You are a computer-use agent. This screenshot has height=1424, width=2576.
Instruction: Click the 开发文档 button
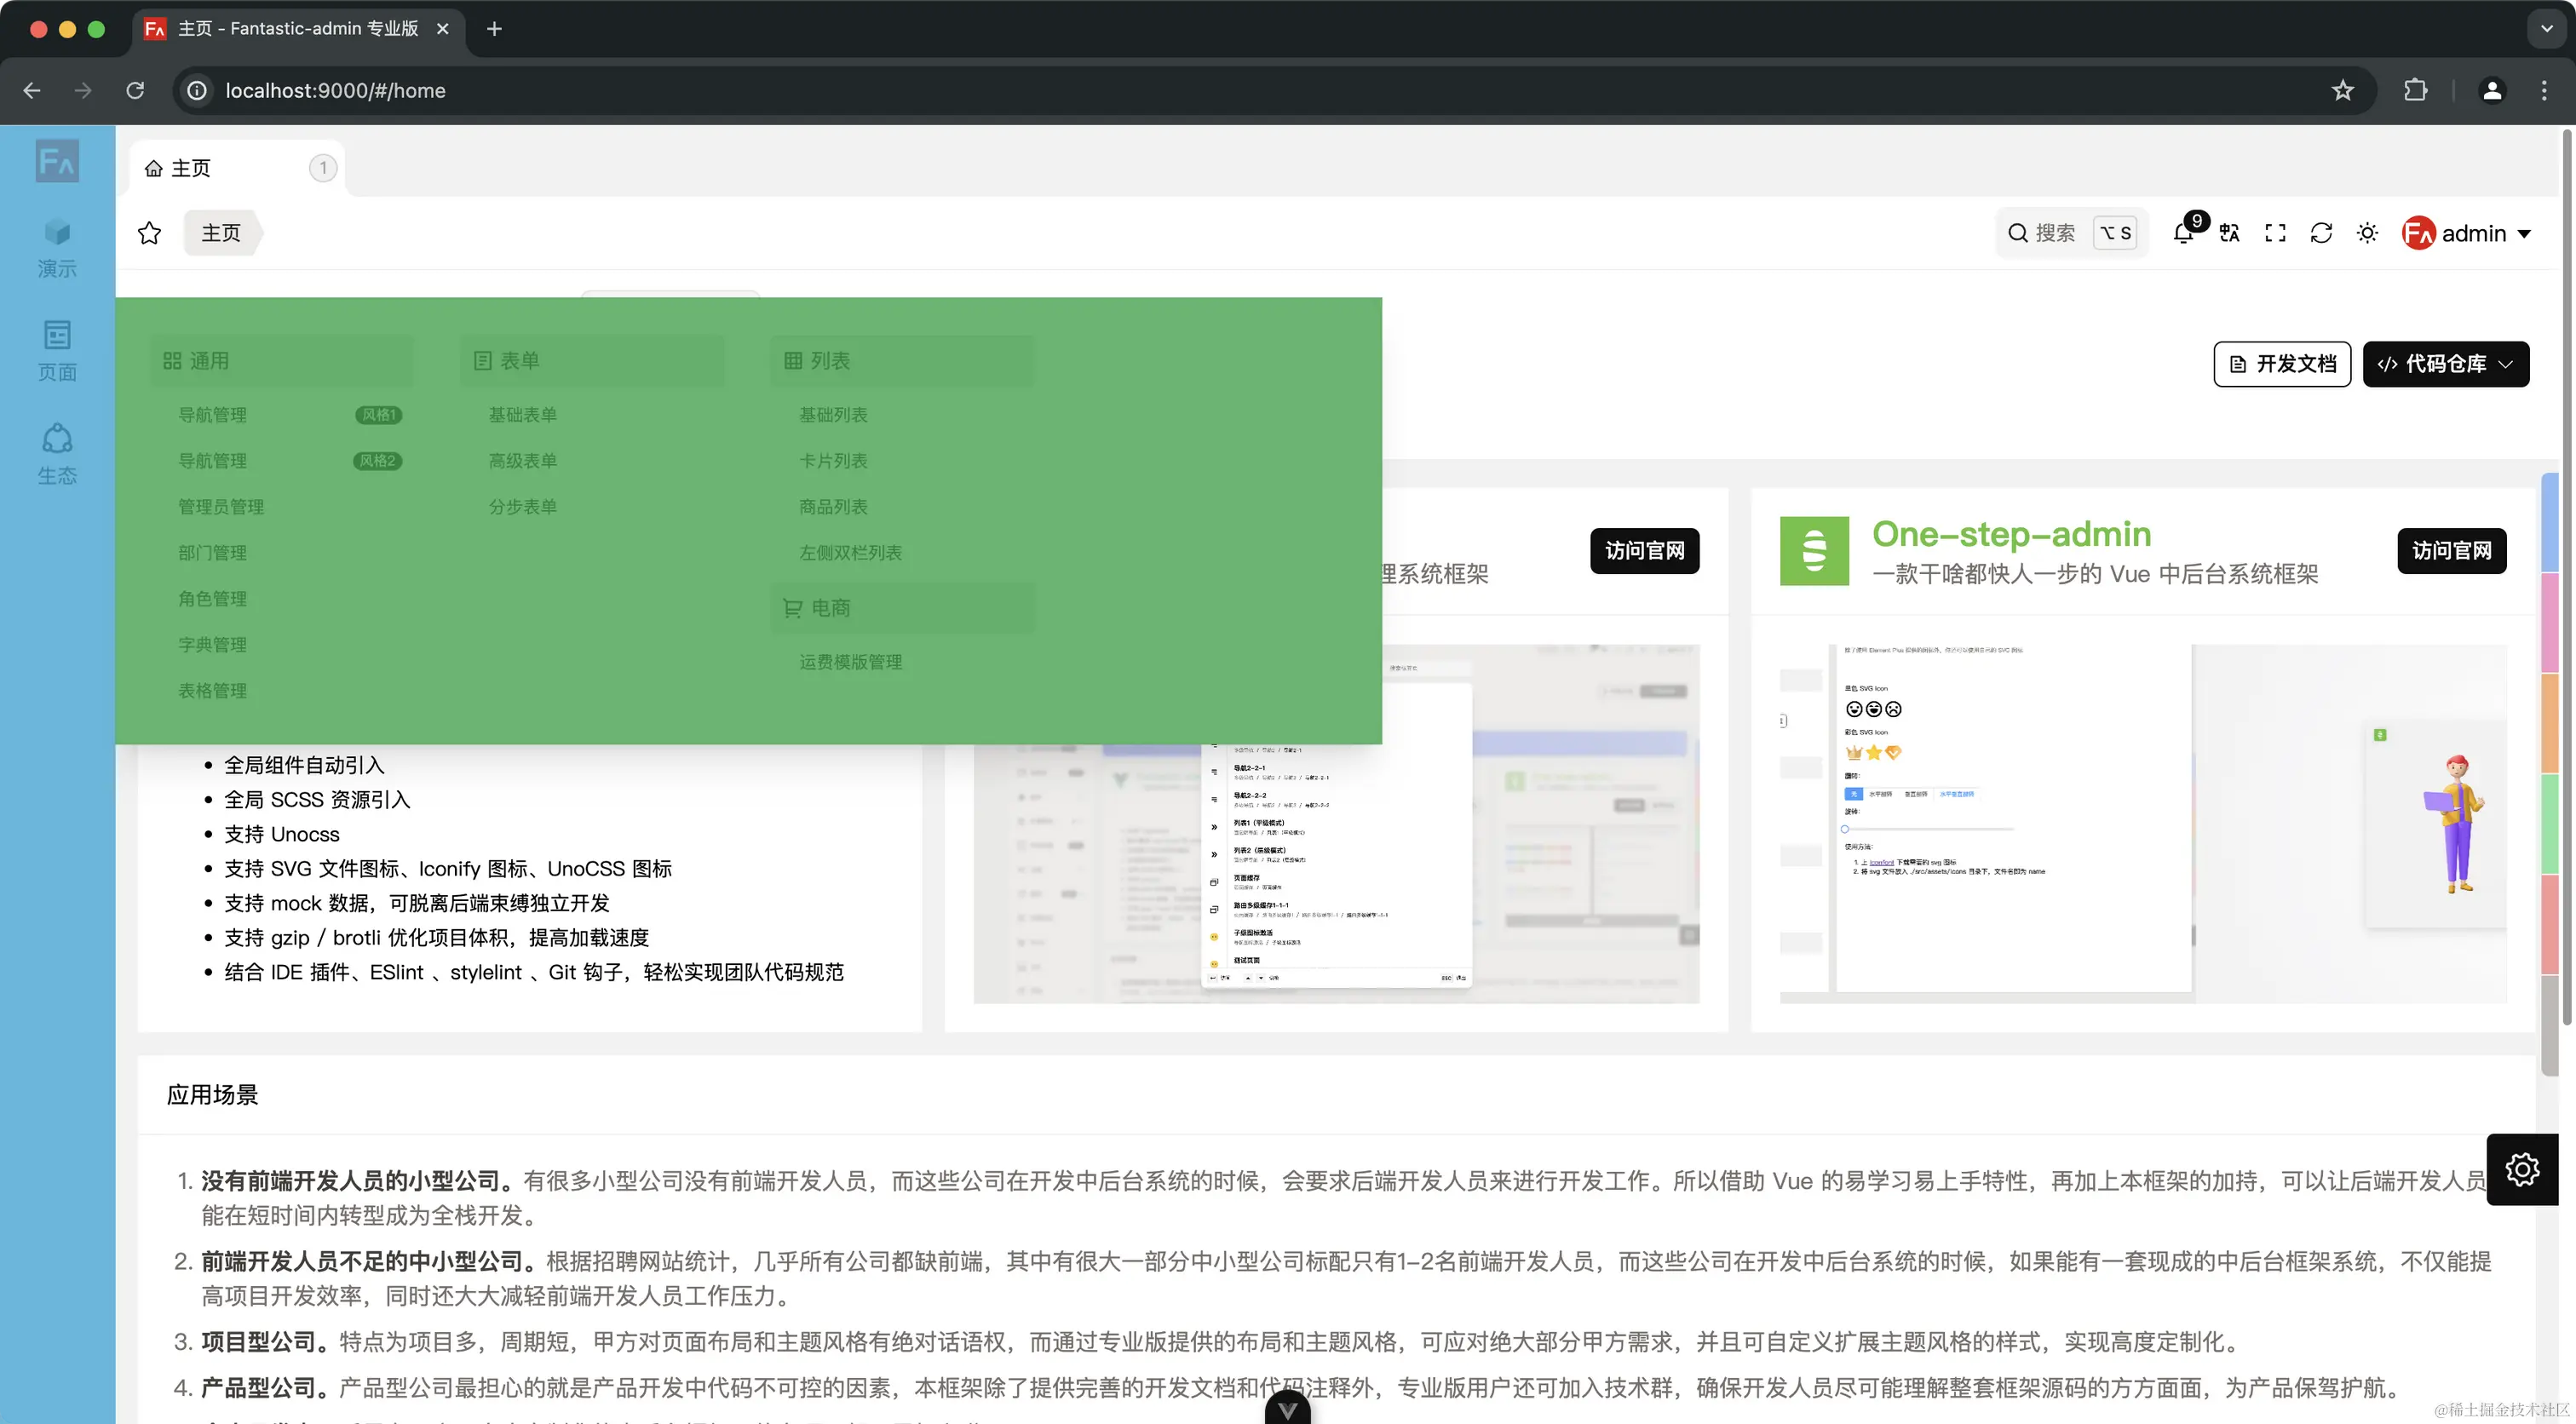pos(2282,364)
